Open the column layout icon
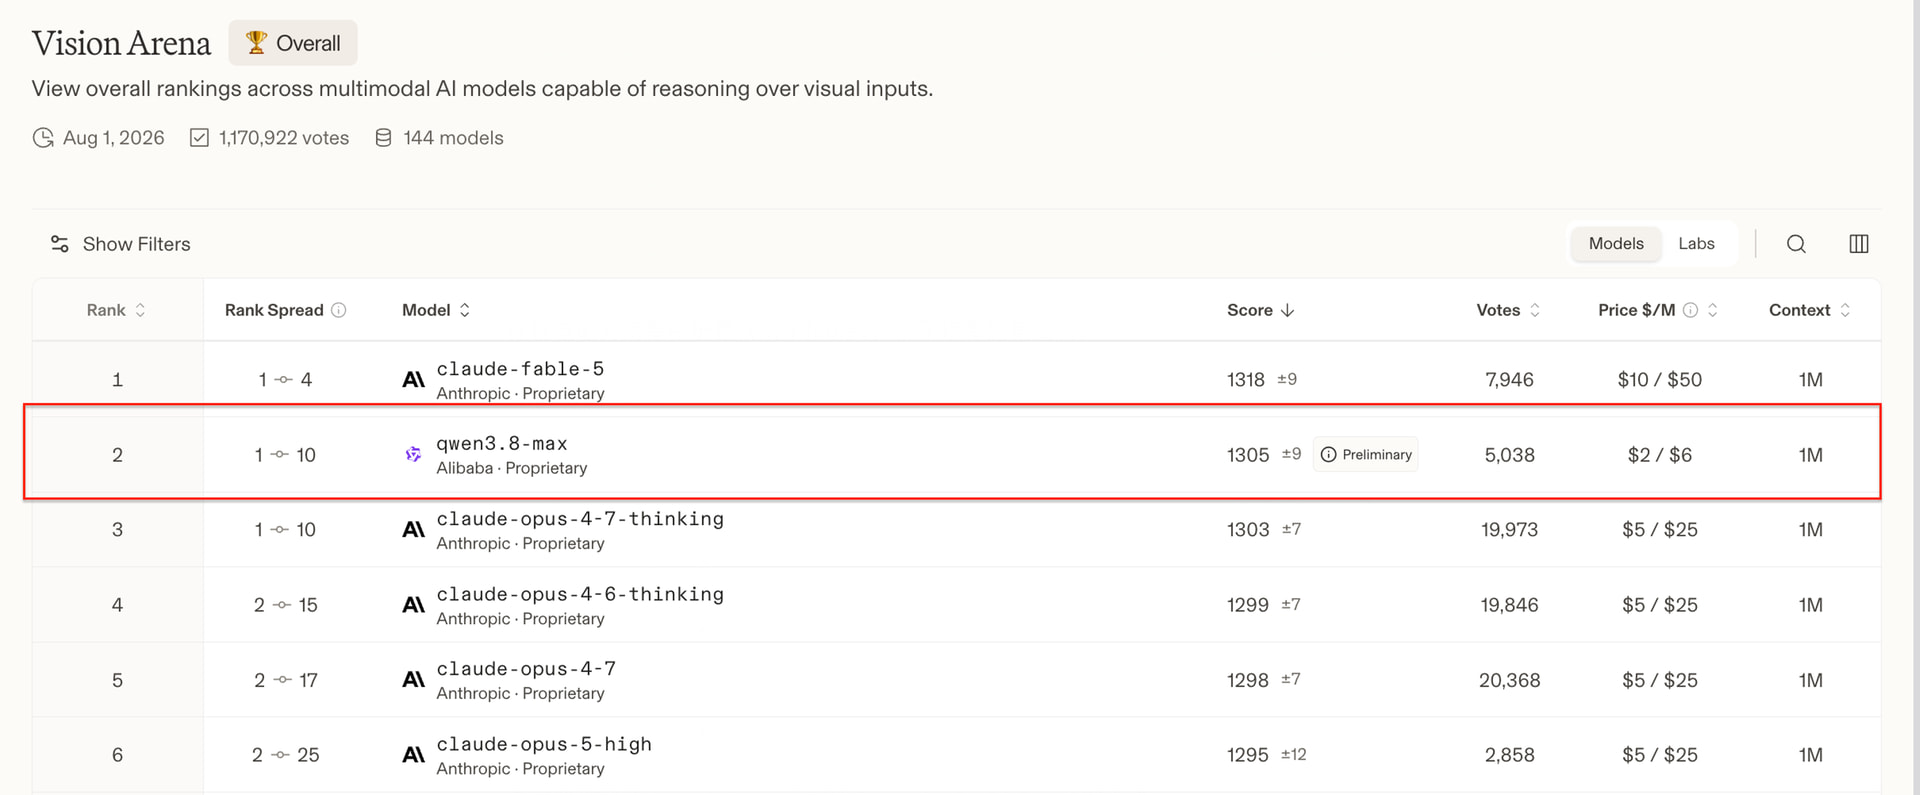The width and height of the screenshot is (1920, 795). (1859, 244)
